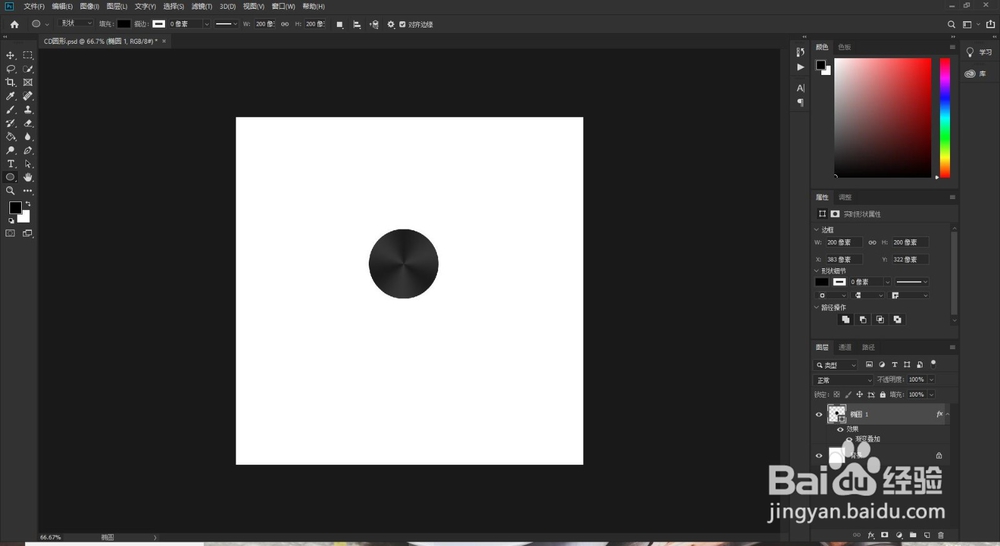Open the layer Opacity dropdown
This screenshot has height=546, width=1000.
[931, 380]
